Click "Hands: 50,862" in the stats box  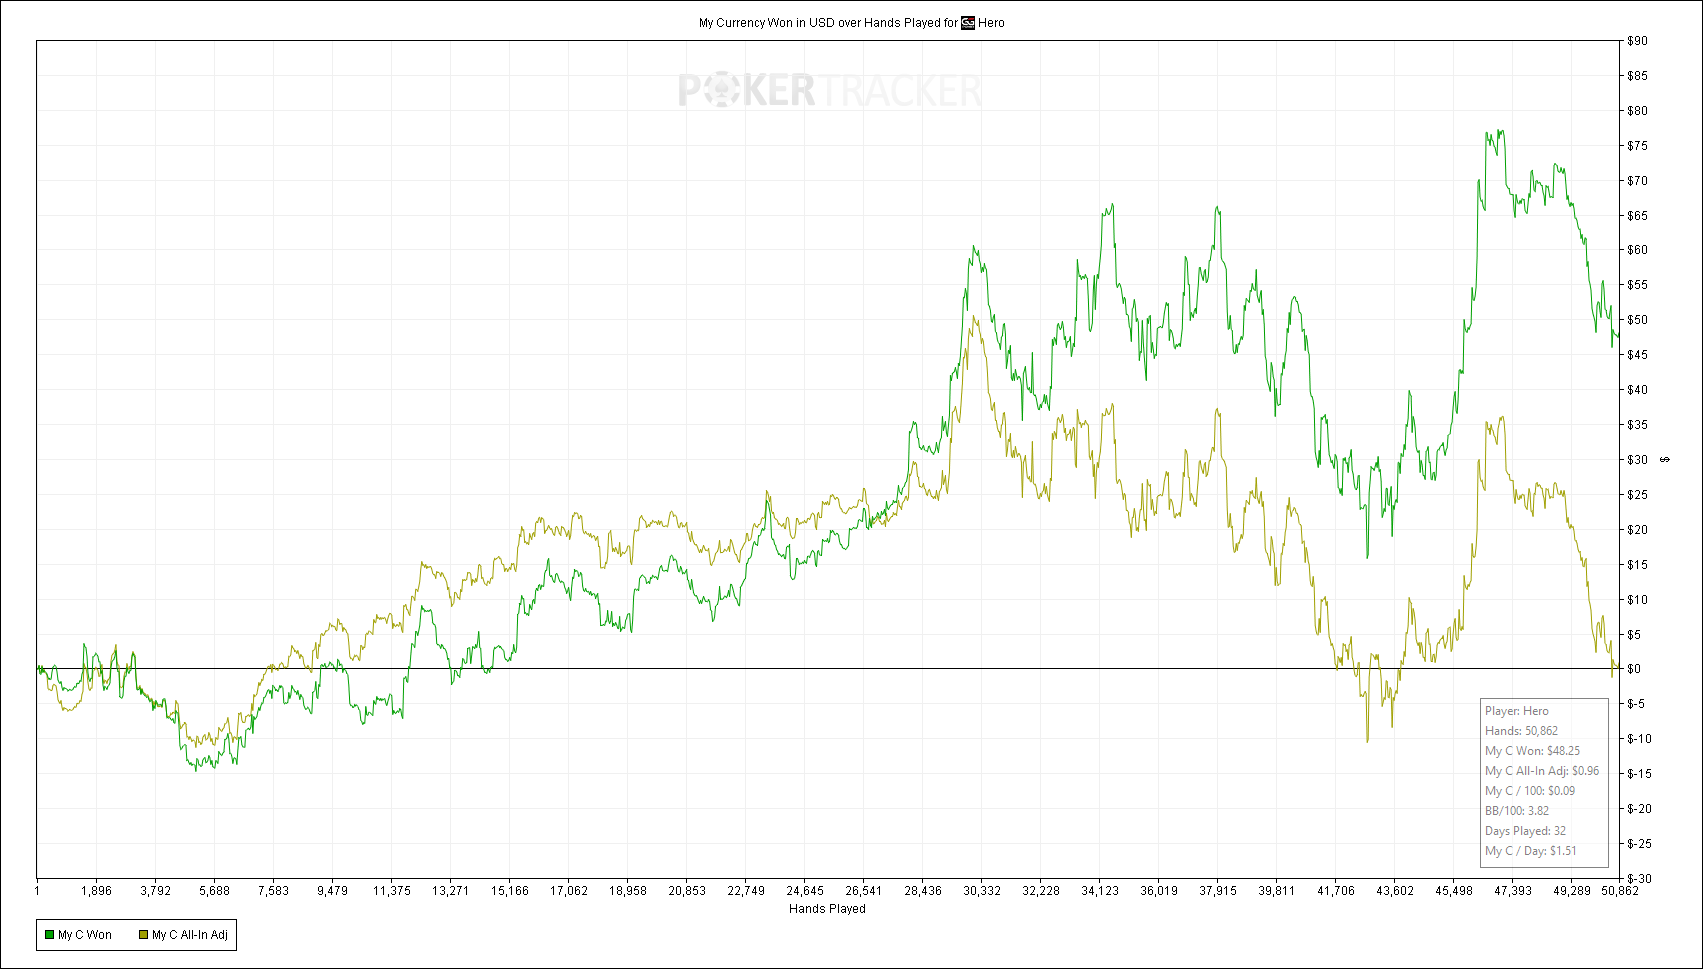pos(1521,731)
